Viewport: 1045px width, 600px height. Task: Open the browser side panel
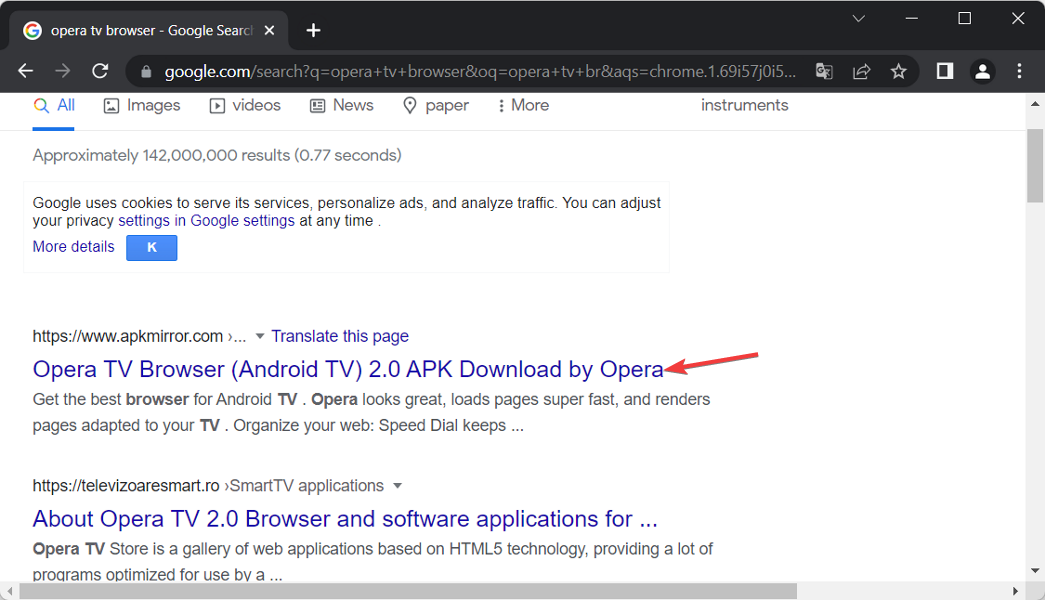(945, 71)
